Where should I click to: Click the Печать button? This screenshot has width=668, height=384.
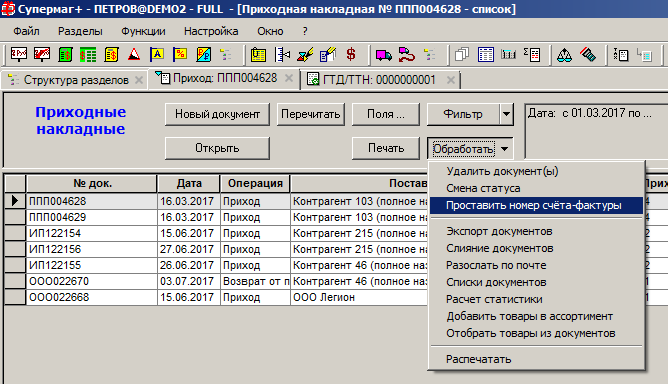click(x=386, y=148)
